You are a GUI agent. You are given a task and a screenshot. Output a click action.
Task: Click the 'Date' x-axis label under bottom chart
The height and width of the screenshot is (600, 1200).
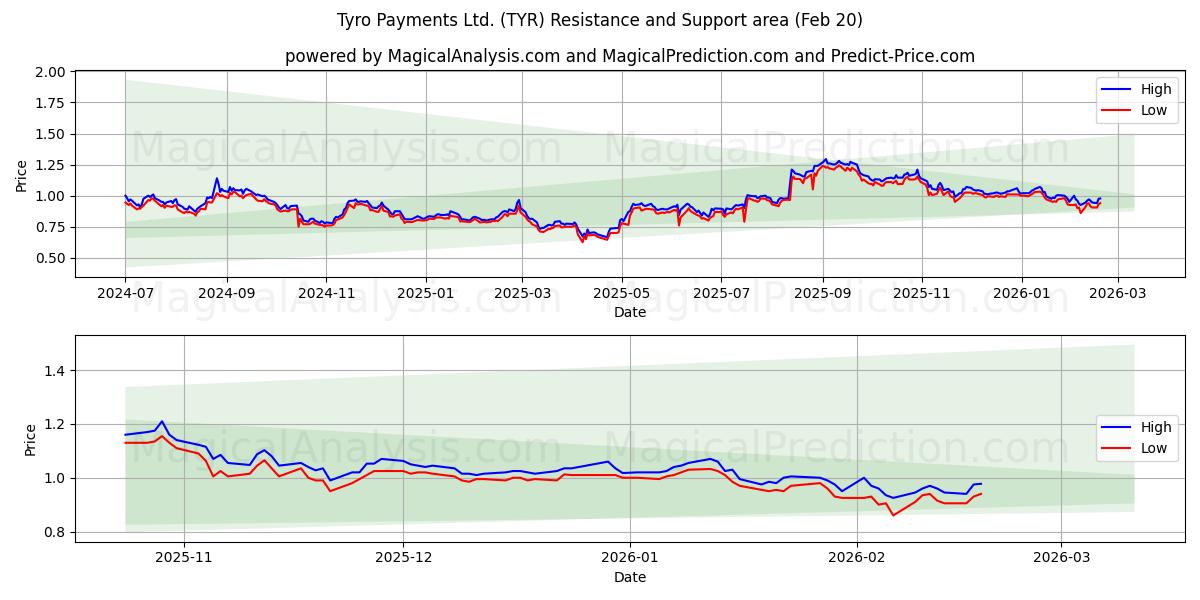pos(630,577)
